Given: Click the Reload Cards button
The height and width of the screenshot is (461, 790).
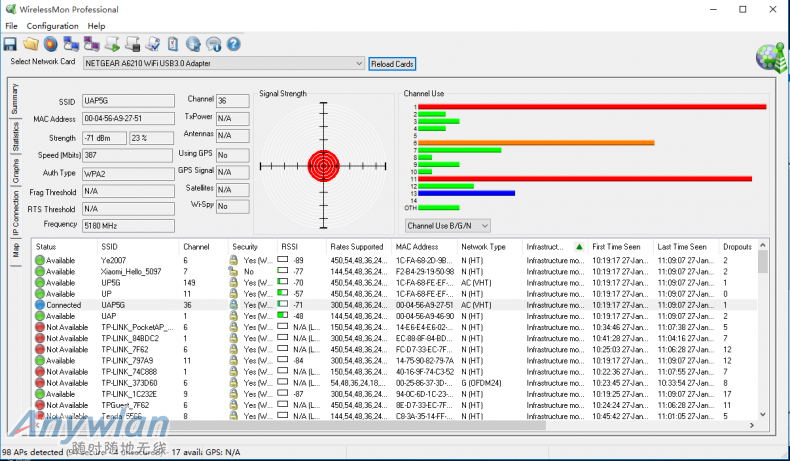Looking at the screenshot, I should (392, 64).
